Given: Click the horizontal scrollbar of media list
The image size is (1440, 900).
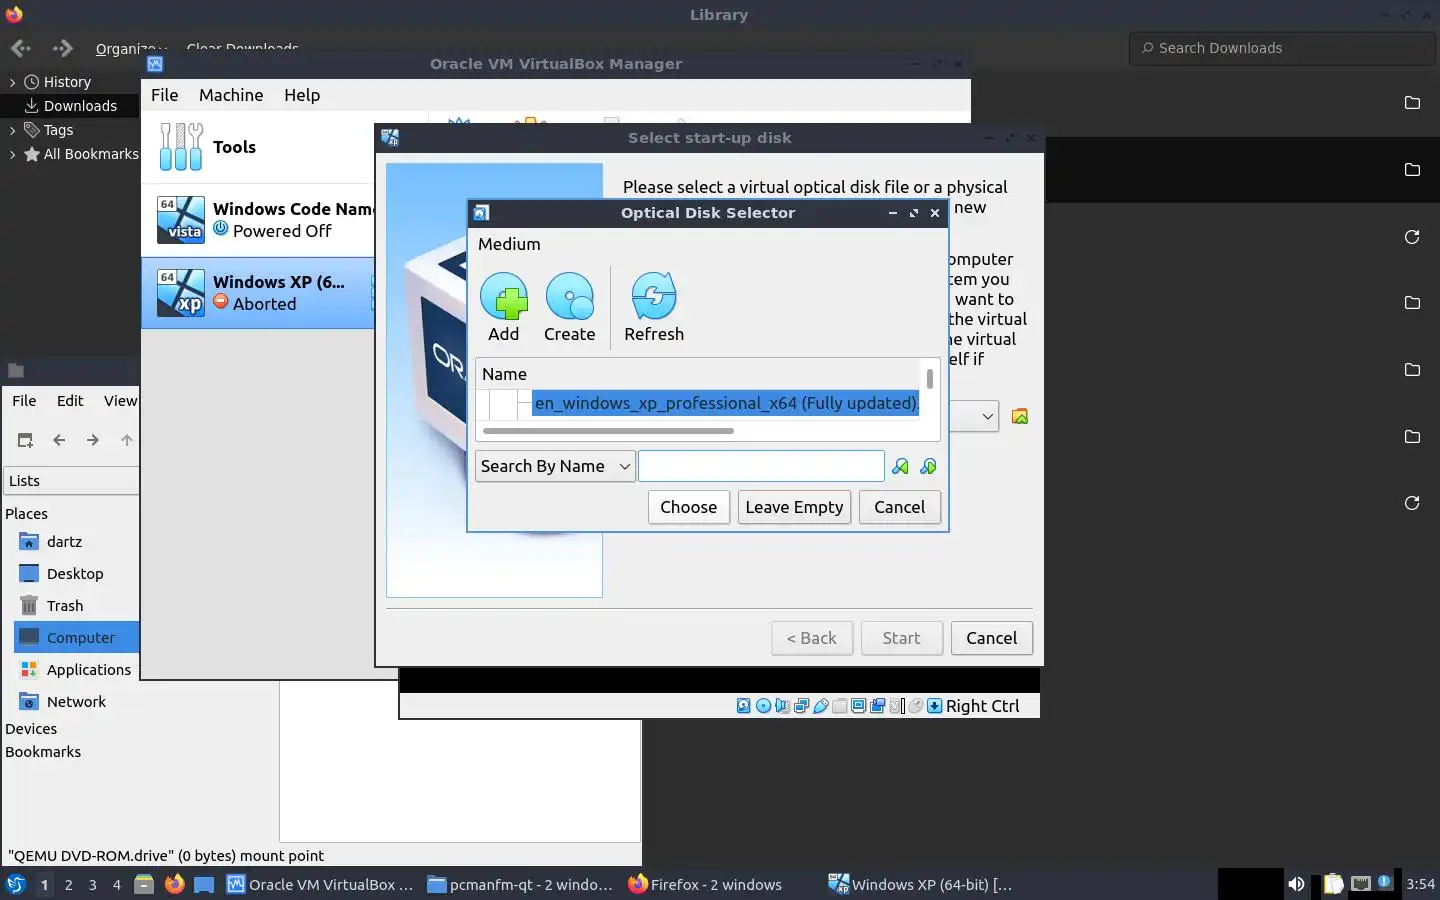Looking at the screenshot, I should pyautogui.click(x=608, y=431).
